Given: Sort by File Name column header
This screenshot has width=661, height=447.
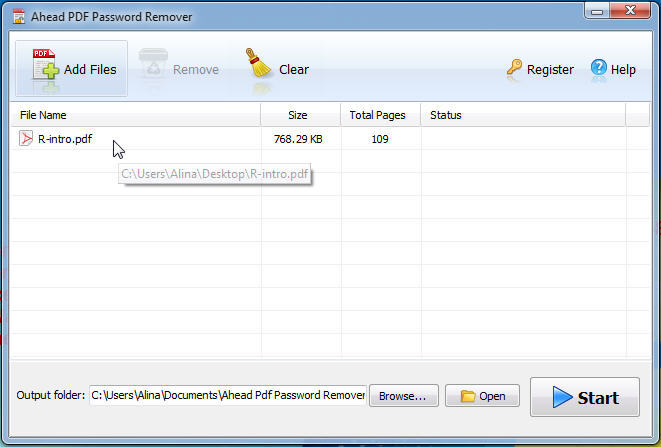Looking at the screenshot, I should pyautogui.click(x=135, y=115).
